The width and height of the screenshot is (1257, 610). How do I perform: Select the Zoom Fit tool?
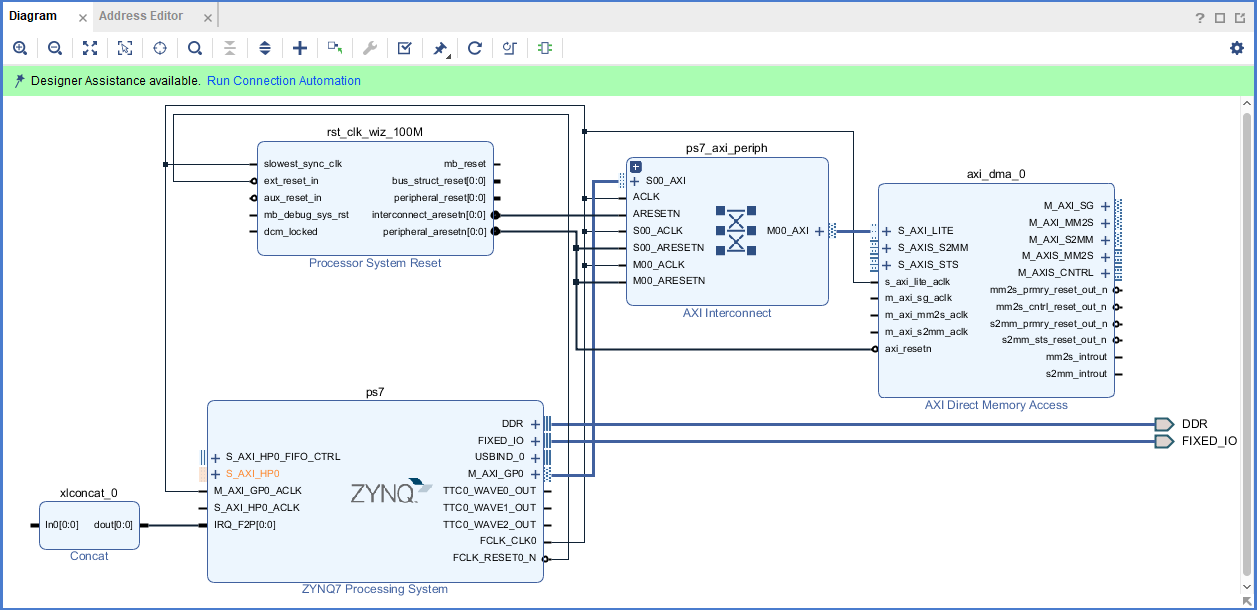tap(89, 47)
